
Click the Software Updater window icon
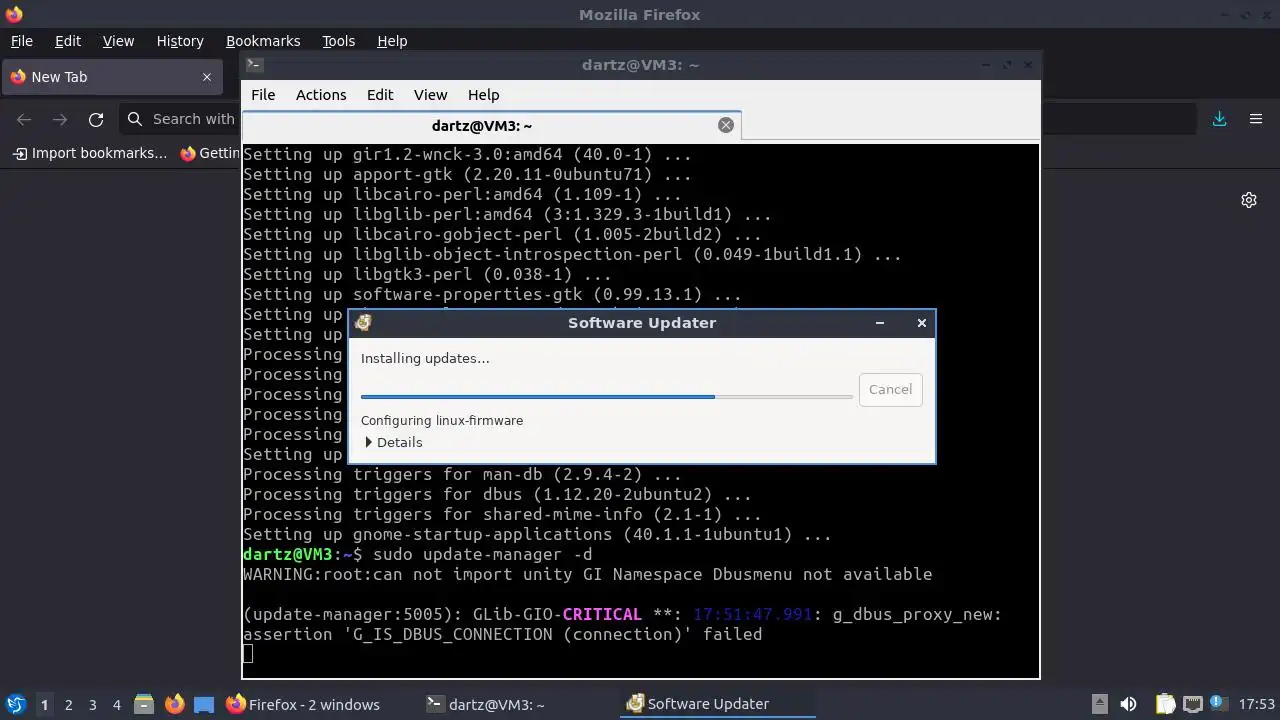(363, 322)
